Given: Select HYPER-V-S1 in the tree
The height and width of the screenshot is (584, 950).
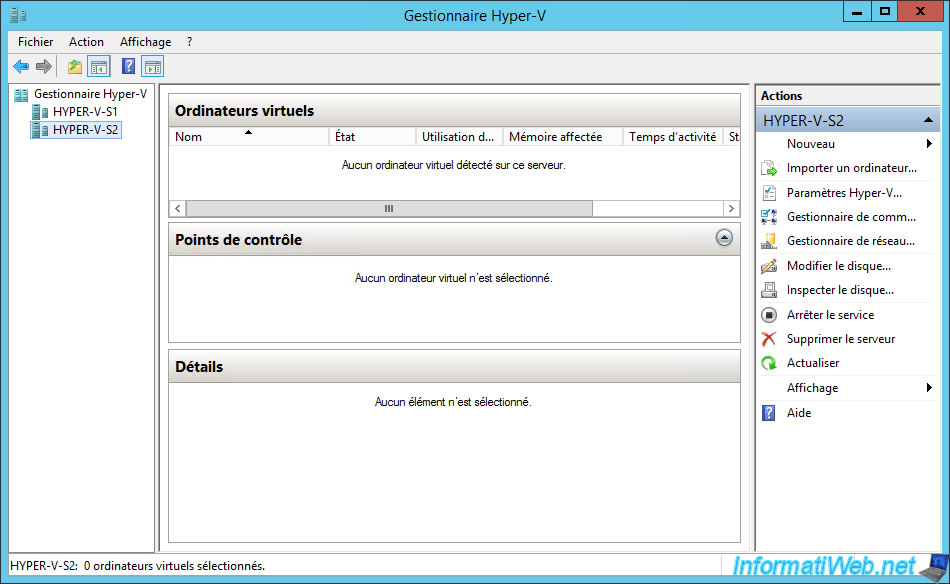Looking at the screenshot, I should (85, 111).
